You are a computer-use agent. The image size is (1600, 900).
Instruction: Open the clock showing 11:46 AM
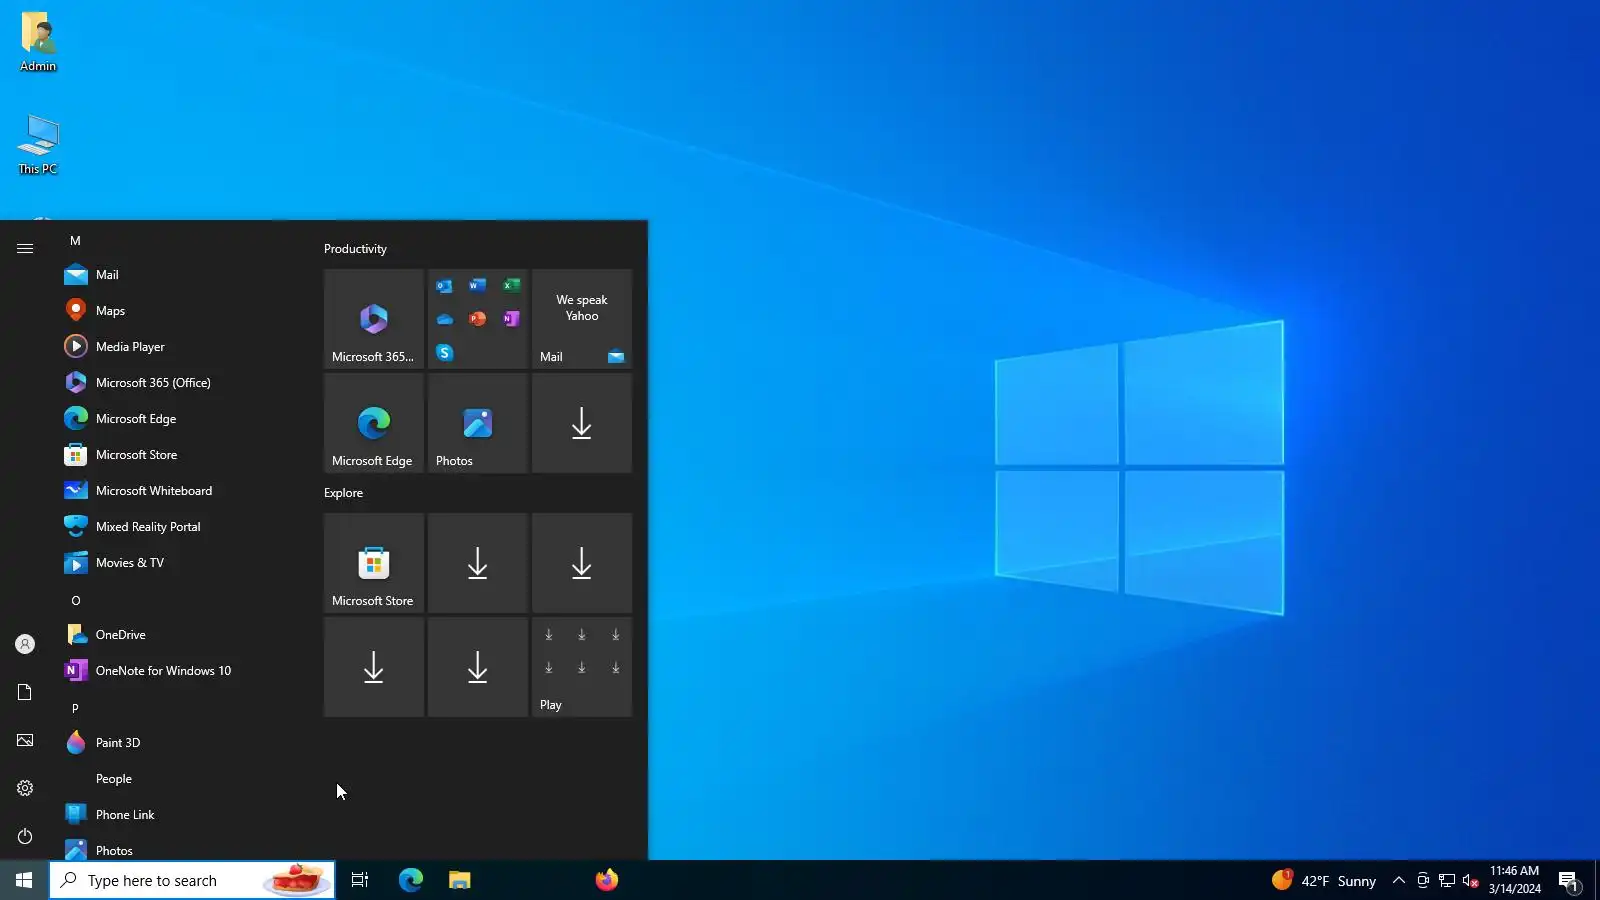tap(1514, 880)
